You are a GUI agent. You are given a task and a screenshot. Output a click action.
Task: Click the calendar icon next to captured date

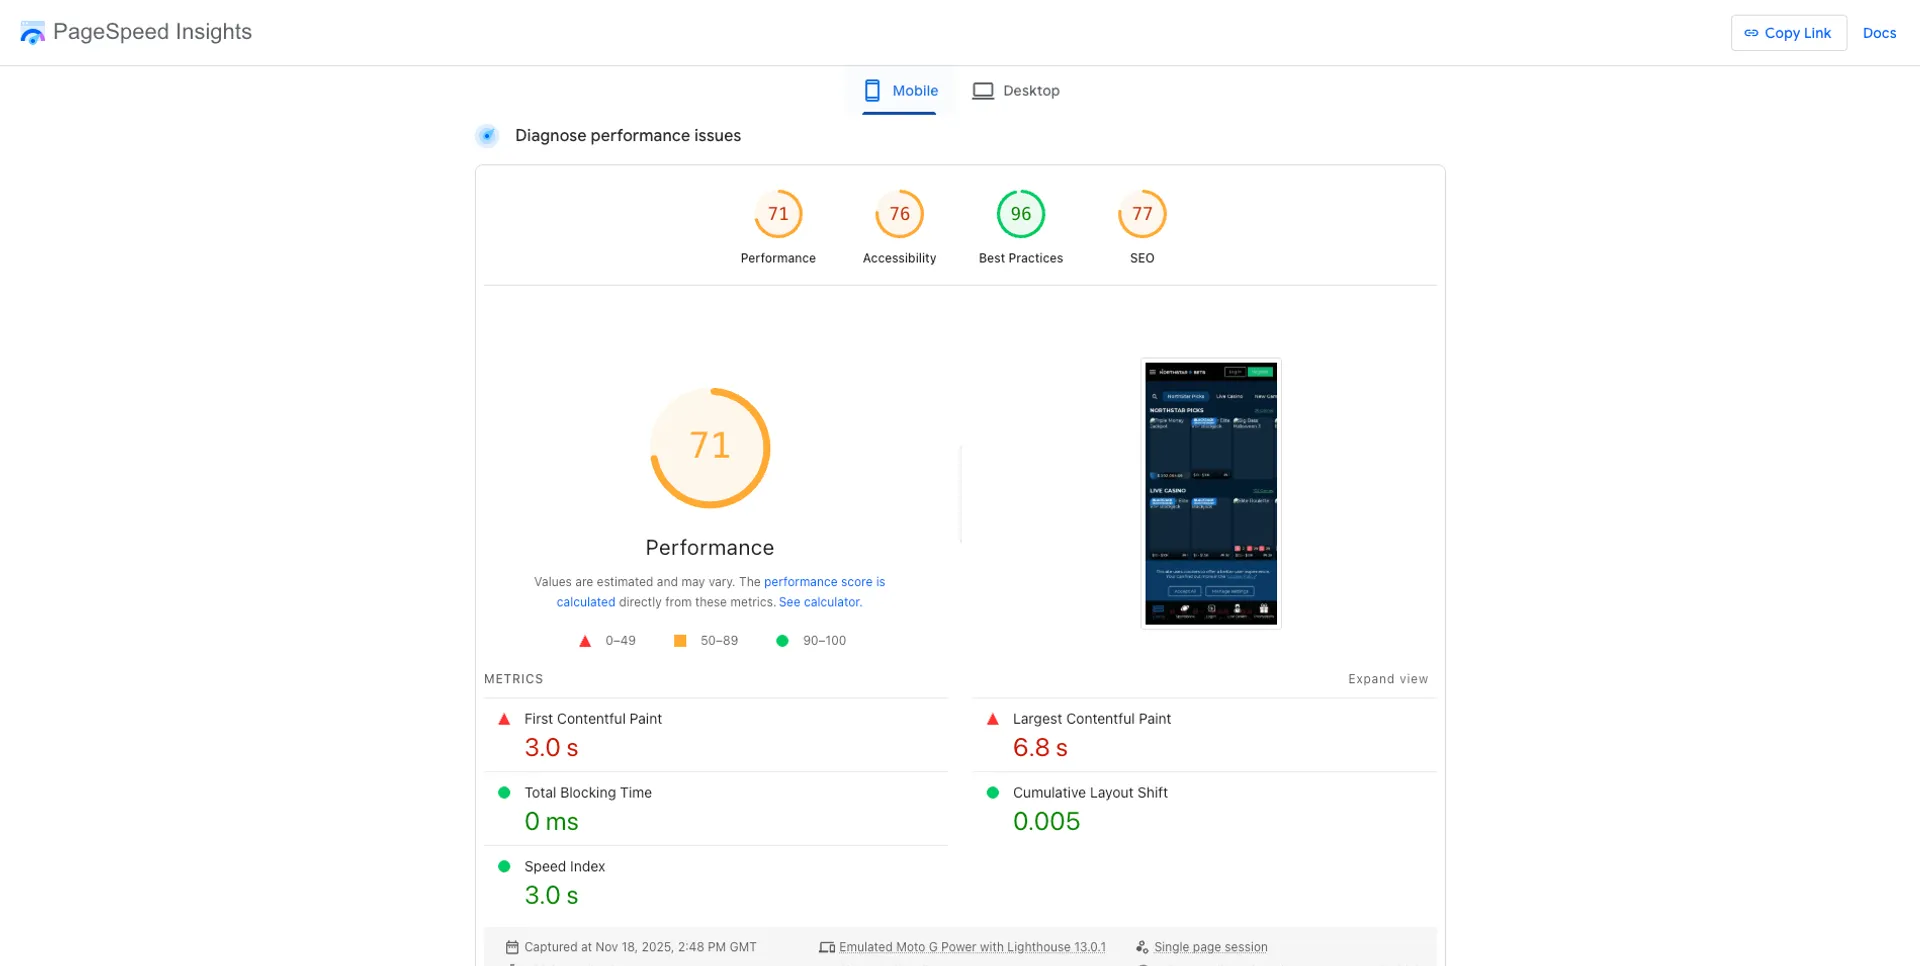513,946
